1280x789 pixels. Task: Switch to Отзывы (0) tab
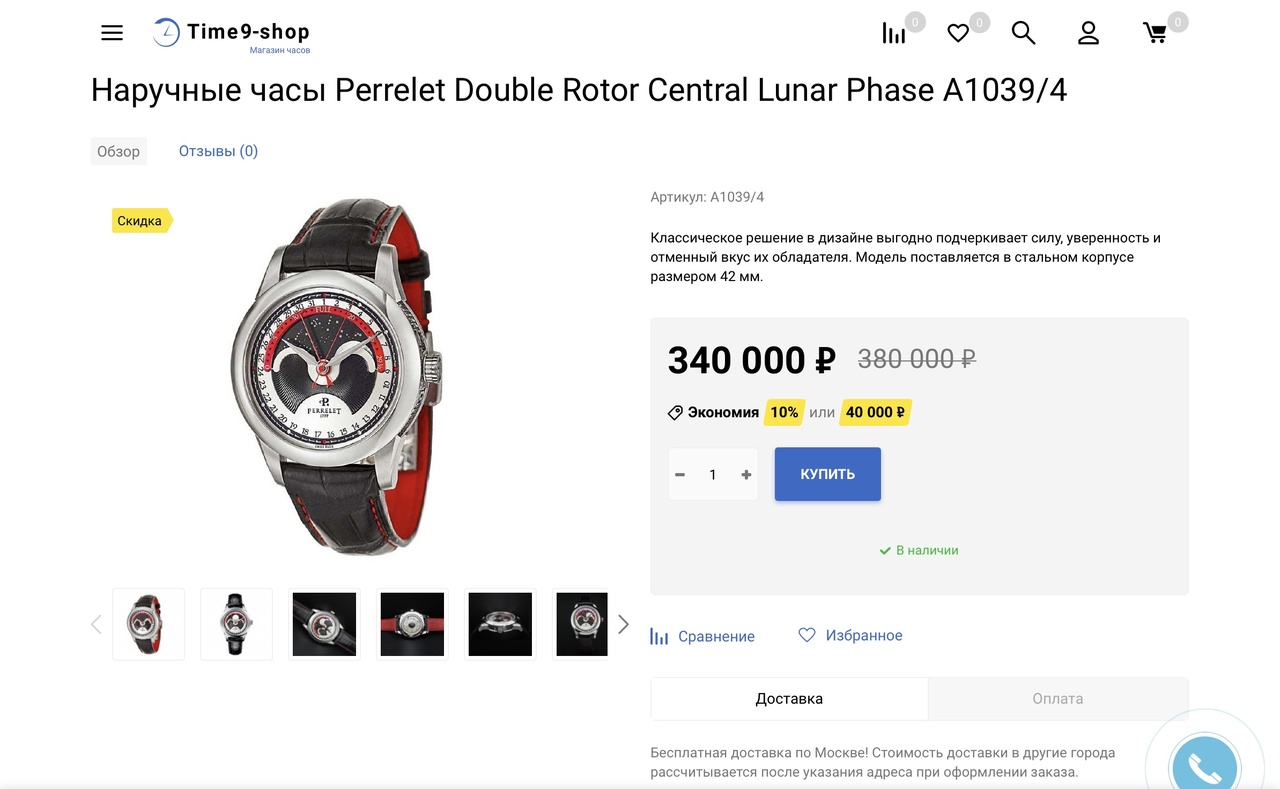tap(218, 151)
